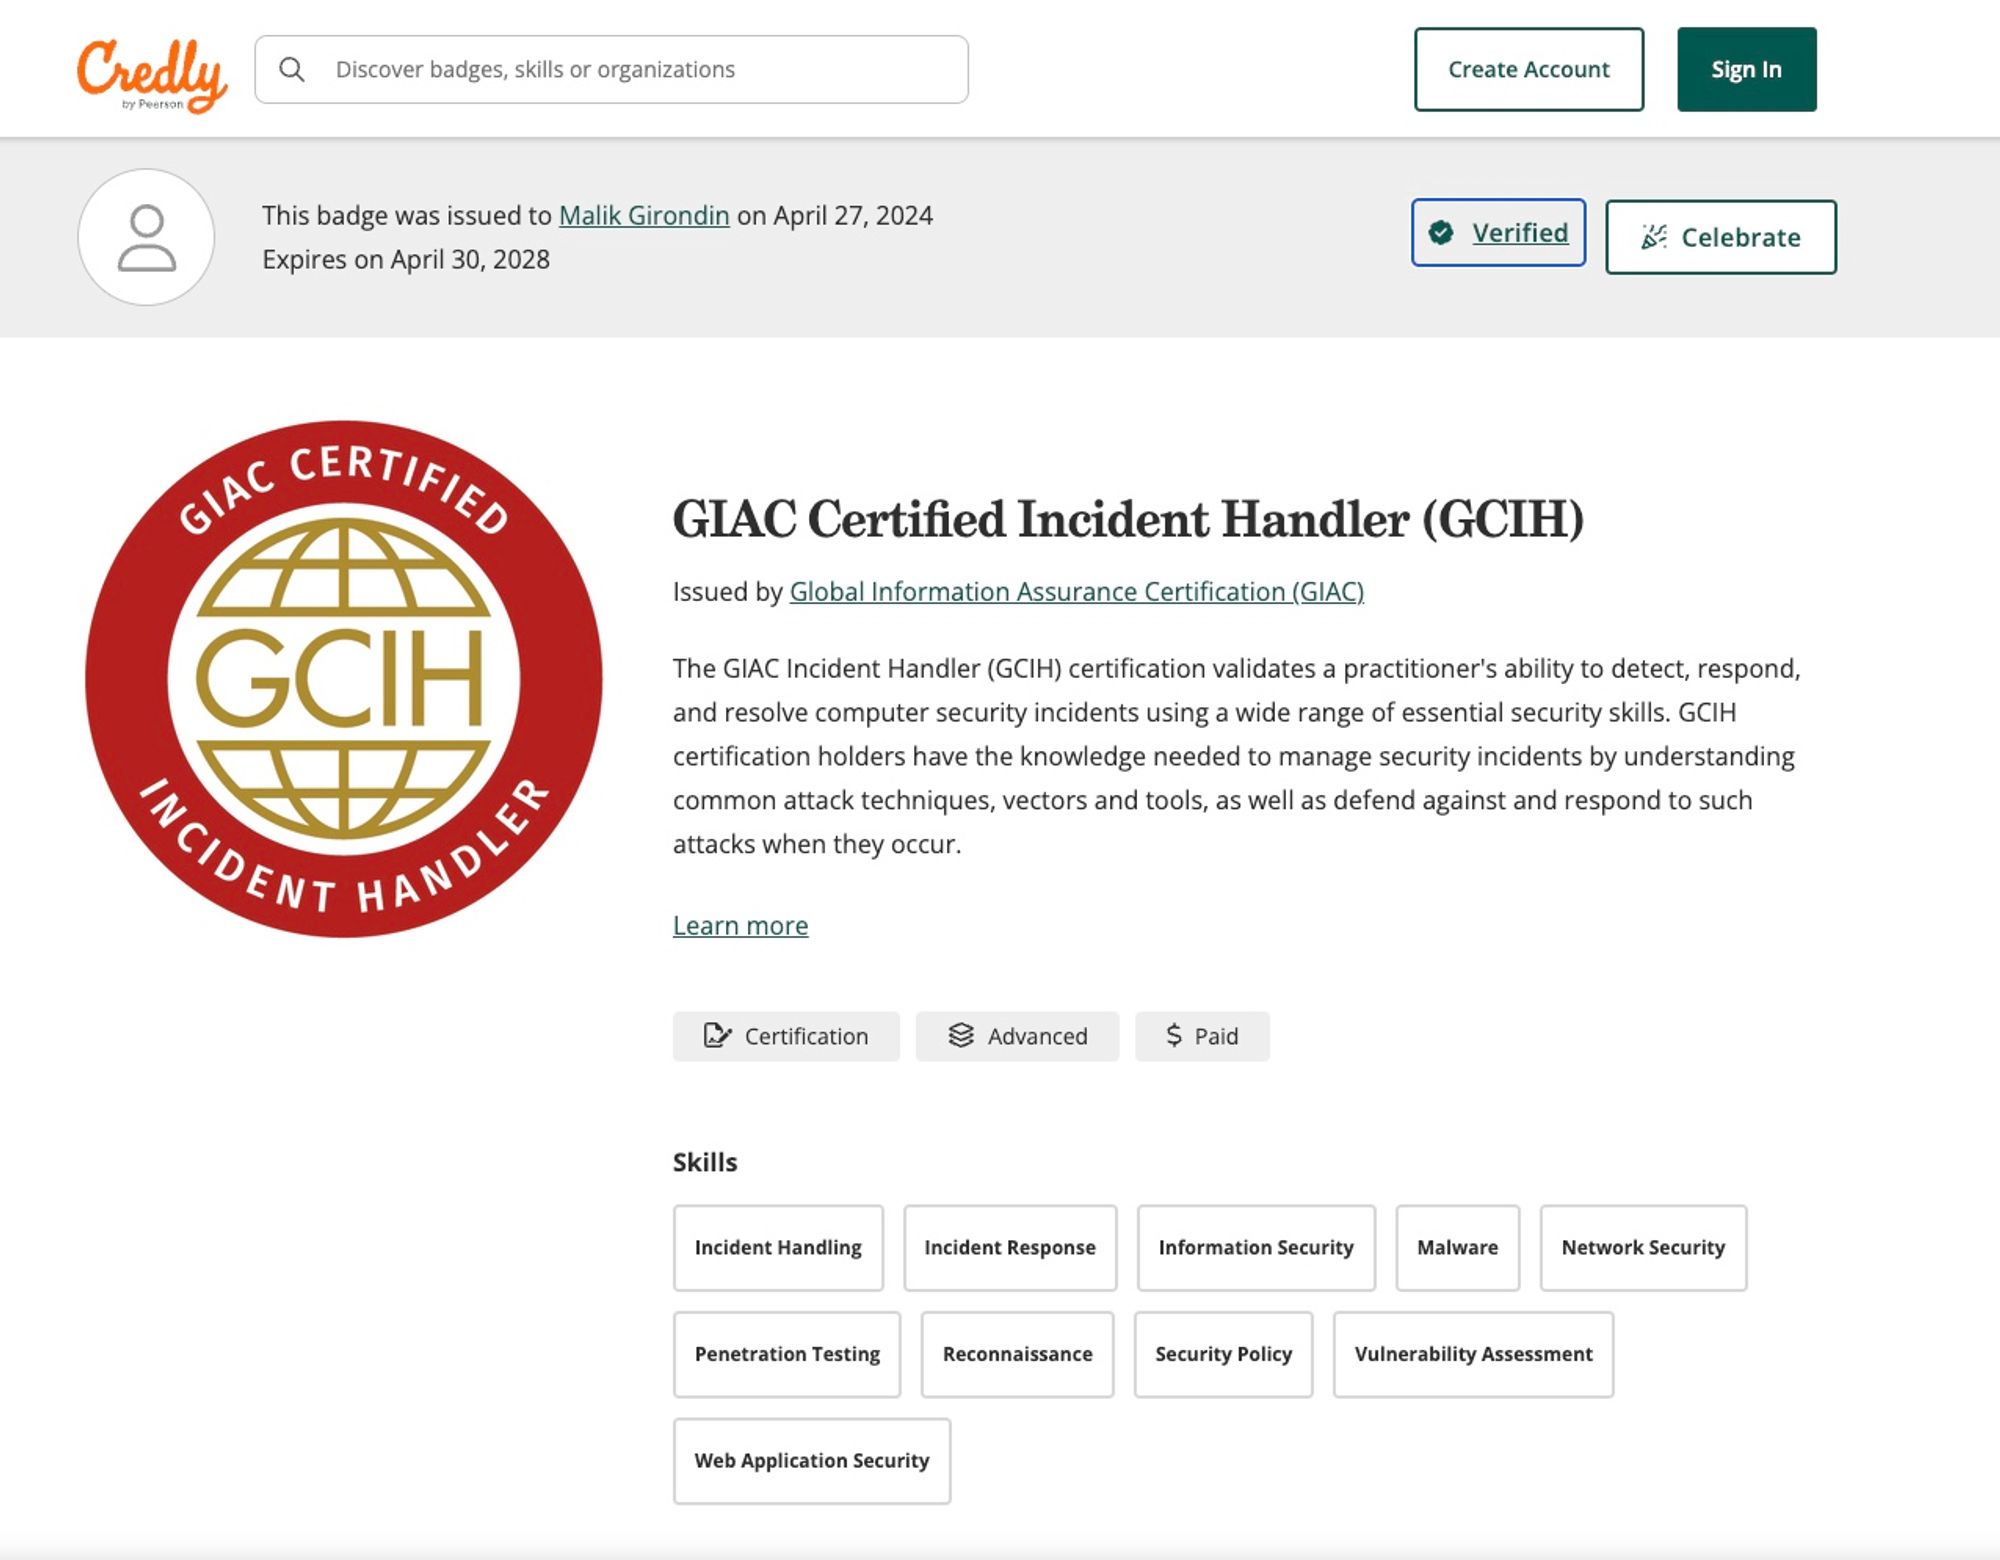
Task: Follow the Learn more link
Action: pyautogui.click(x=740, y=925)
